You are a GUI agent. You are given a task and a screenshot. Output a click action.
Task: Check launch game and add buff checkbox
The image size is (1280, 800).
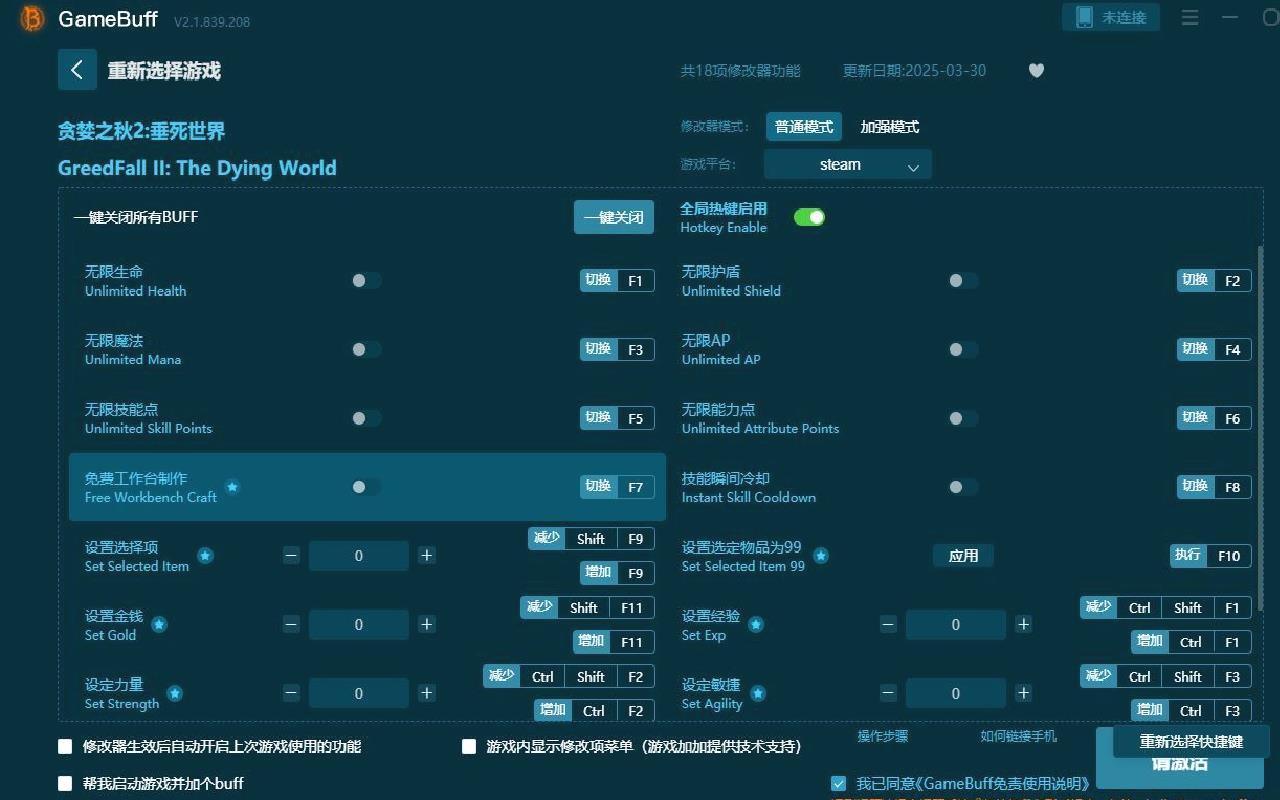tap(65, 783)
